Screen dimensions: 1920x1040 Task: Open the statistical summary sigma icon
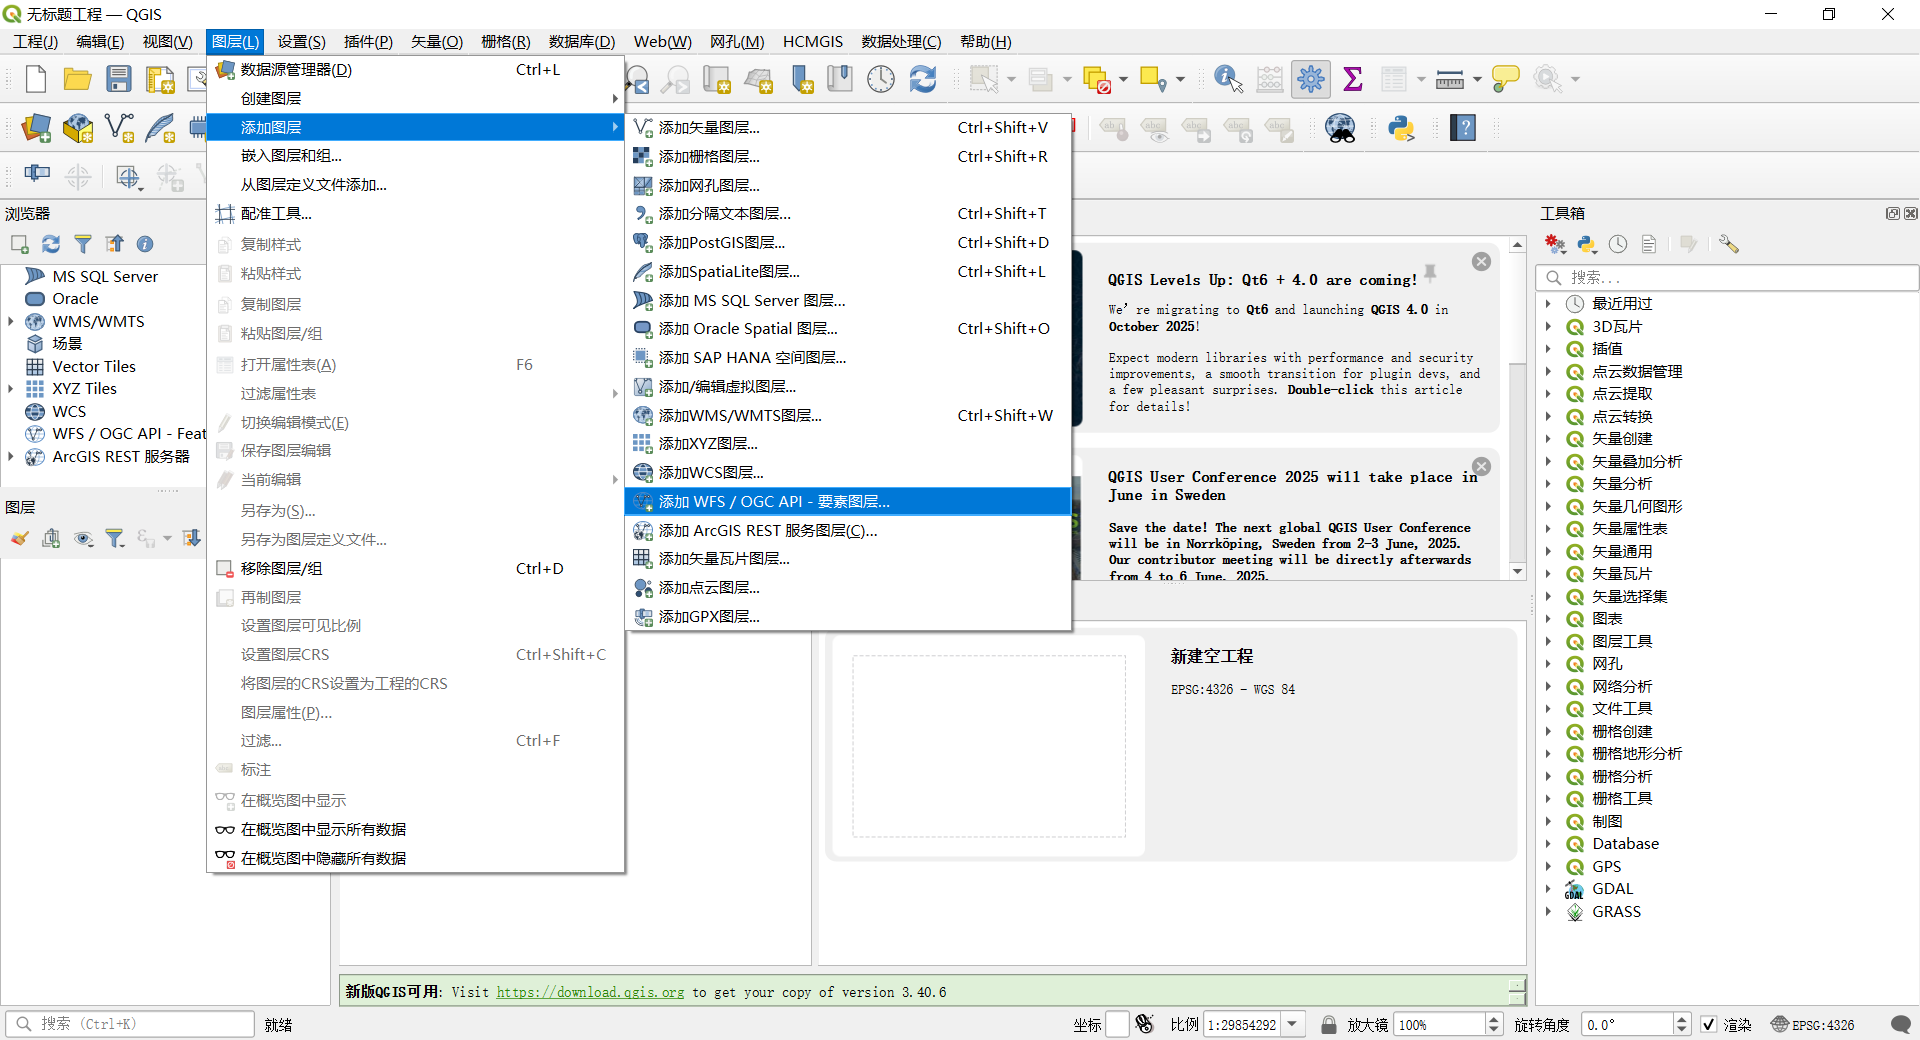tap(1353, 79)
